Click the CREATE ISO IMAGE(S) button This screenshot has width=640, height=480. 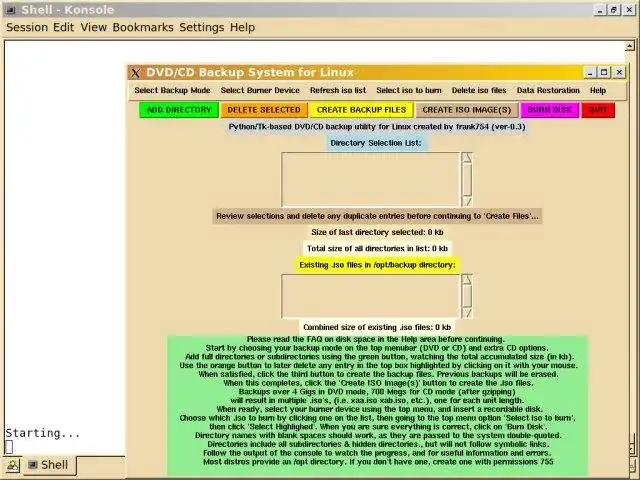coord(467,110)
